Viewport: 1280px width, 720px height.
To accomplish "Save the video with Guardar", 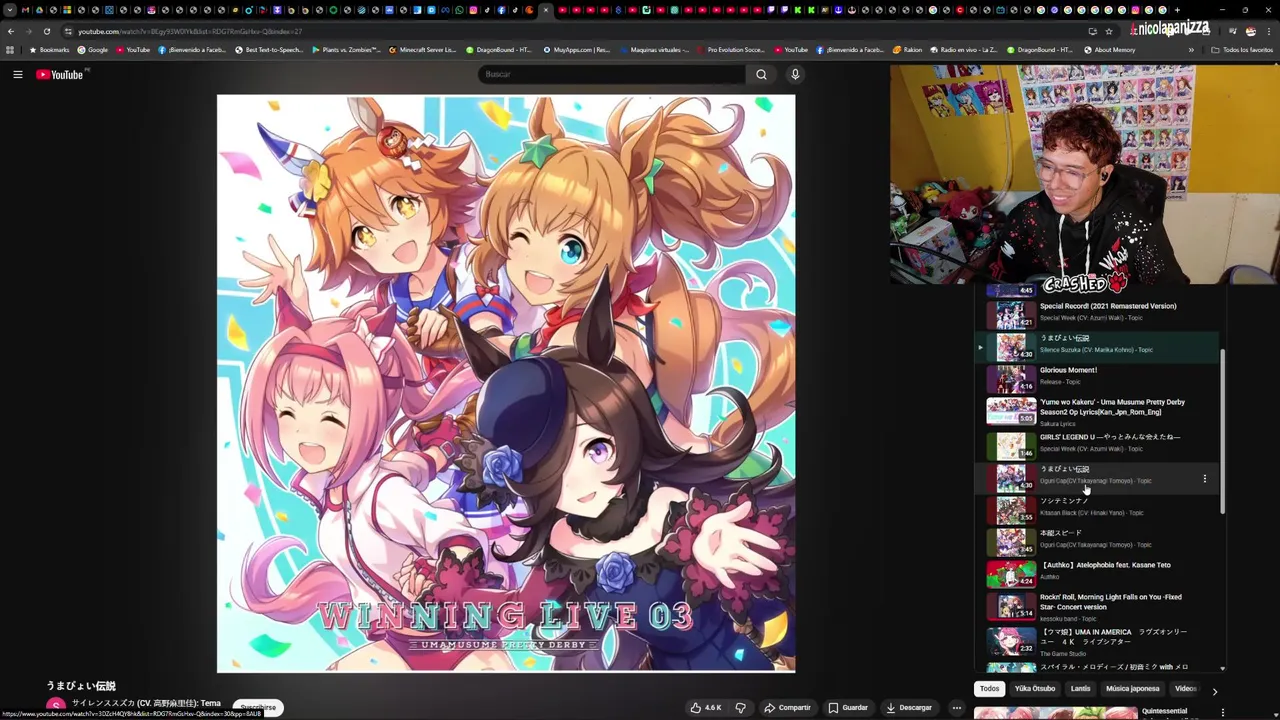I will tap(848, 707).
